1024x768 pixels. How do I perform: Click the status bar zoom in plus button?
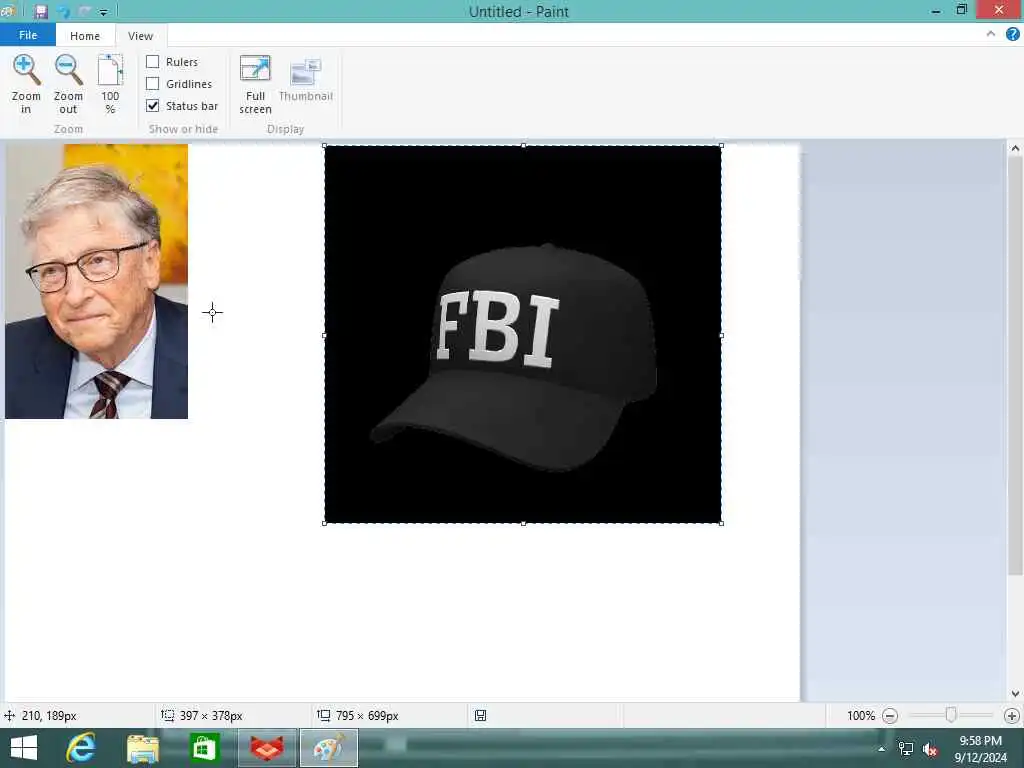[1012, 716]
